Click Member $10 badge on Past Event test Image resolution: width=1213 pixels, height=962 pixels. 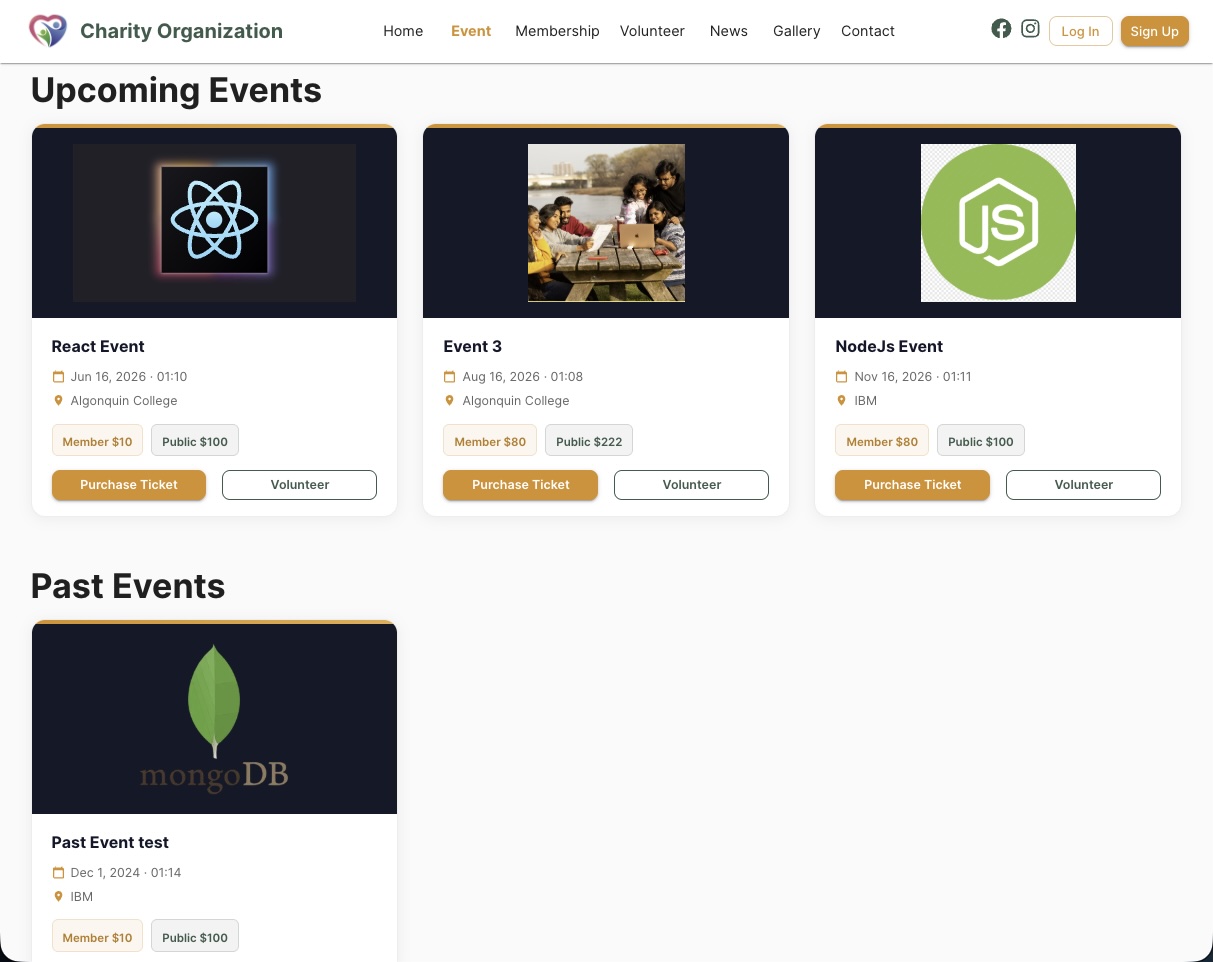(97, 937)
